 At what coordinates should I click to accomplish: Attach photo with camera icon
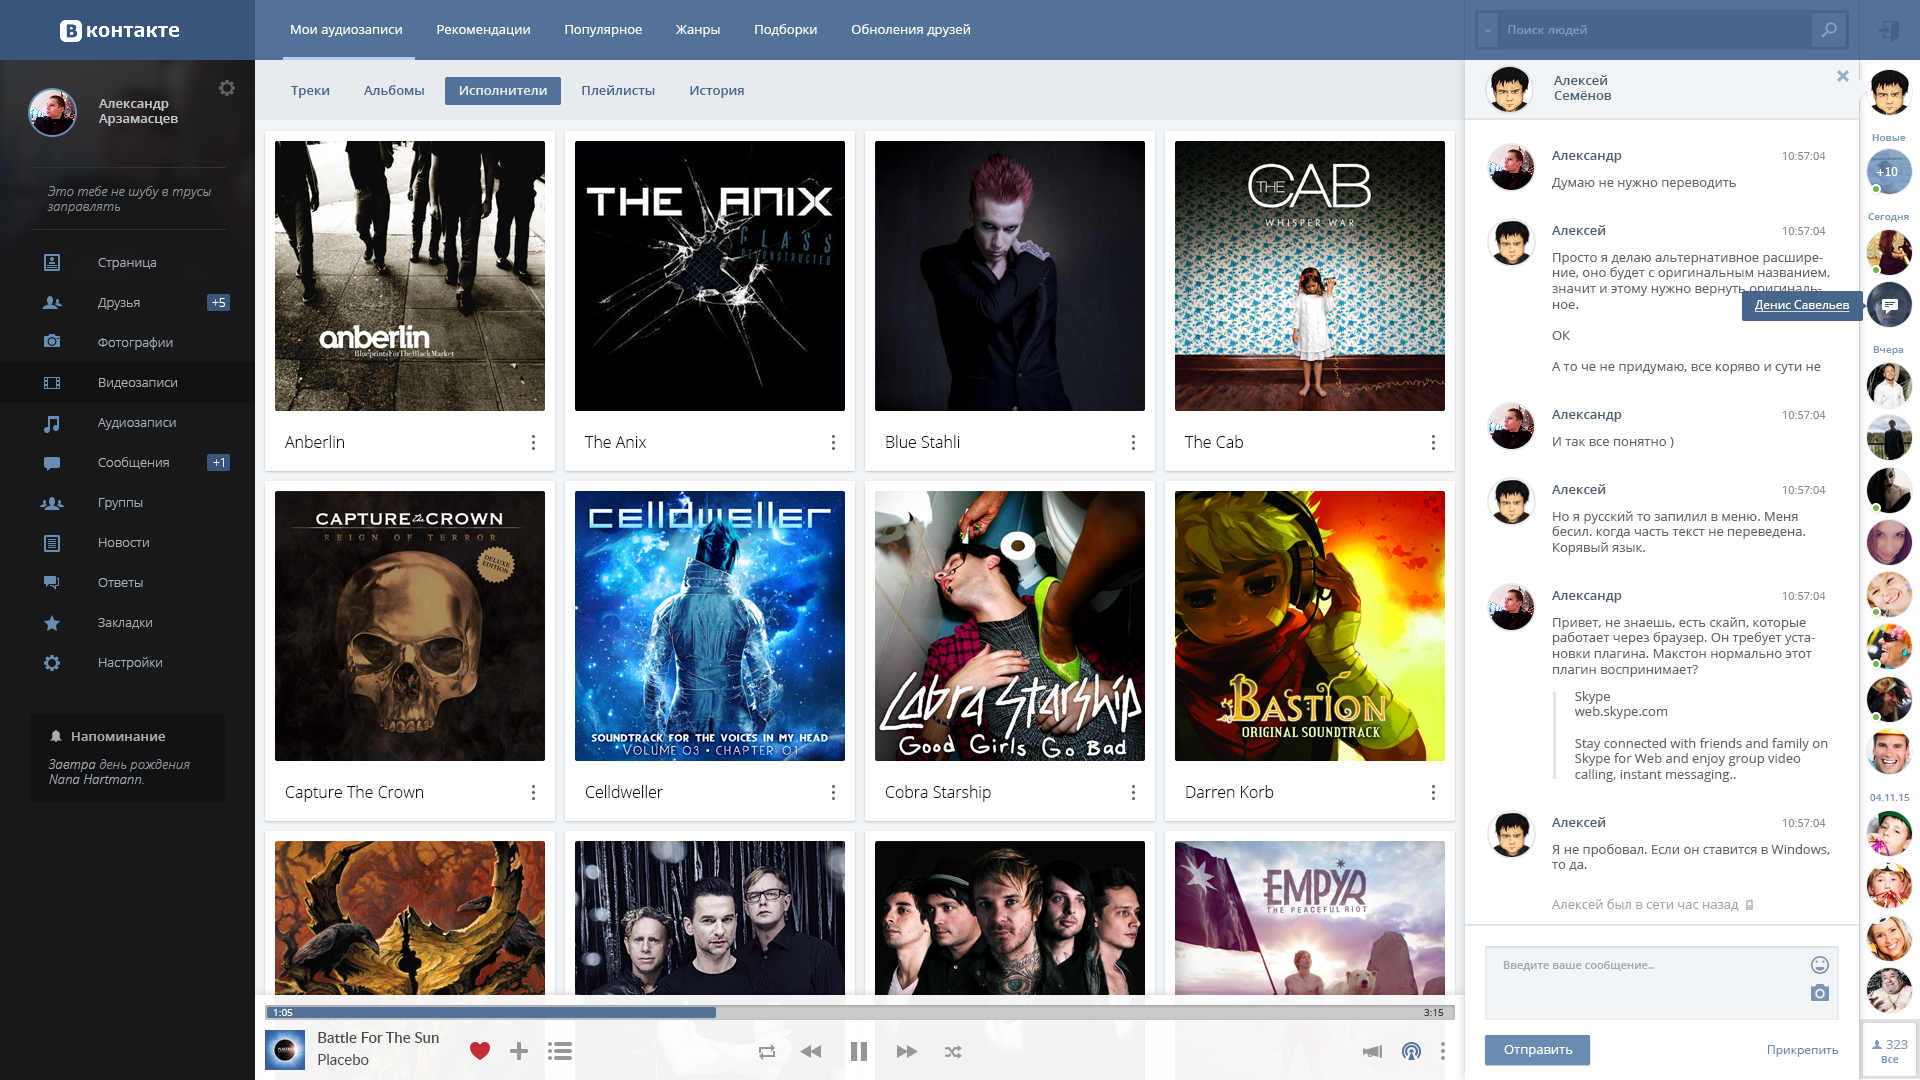1820,993
